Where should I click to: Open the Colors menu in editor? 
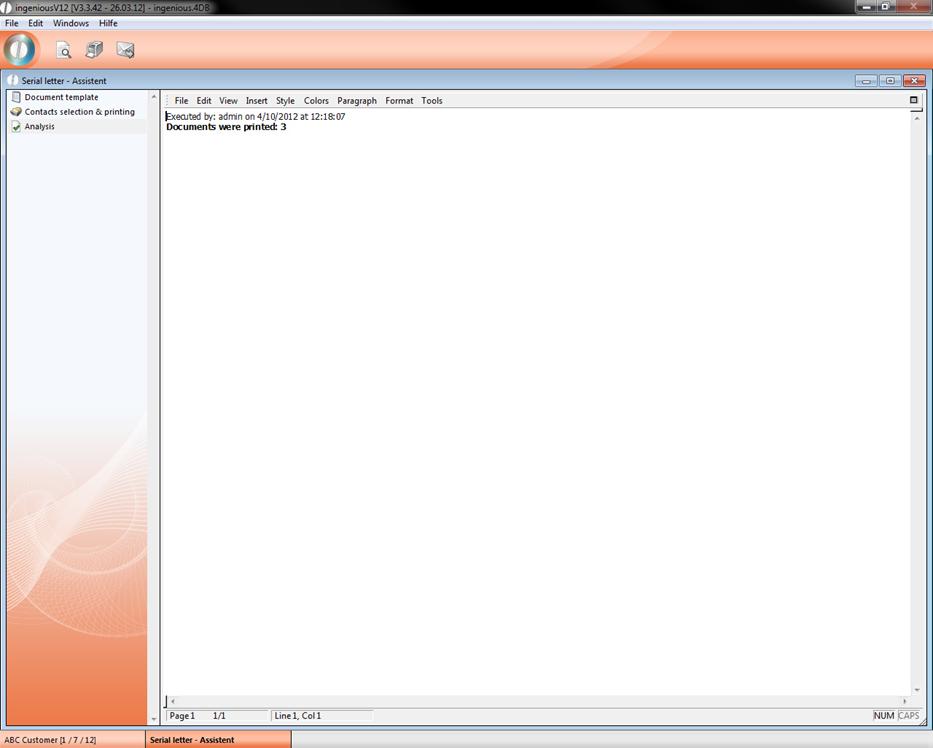coord(316,101)
